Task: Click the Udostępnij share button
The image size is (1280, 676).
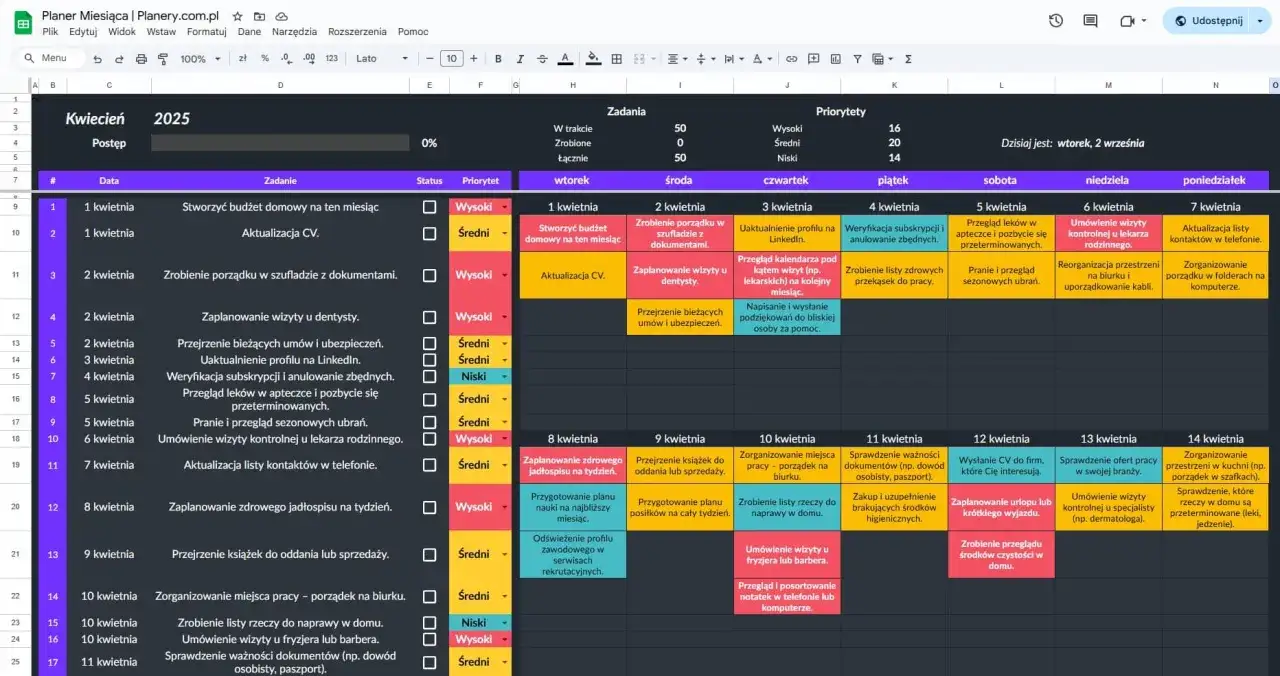Action: point(1208,21)
